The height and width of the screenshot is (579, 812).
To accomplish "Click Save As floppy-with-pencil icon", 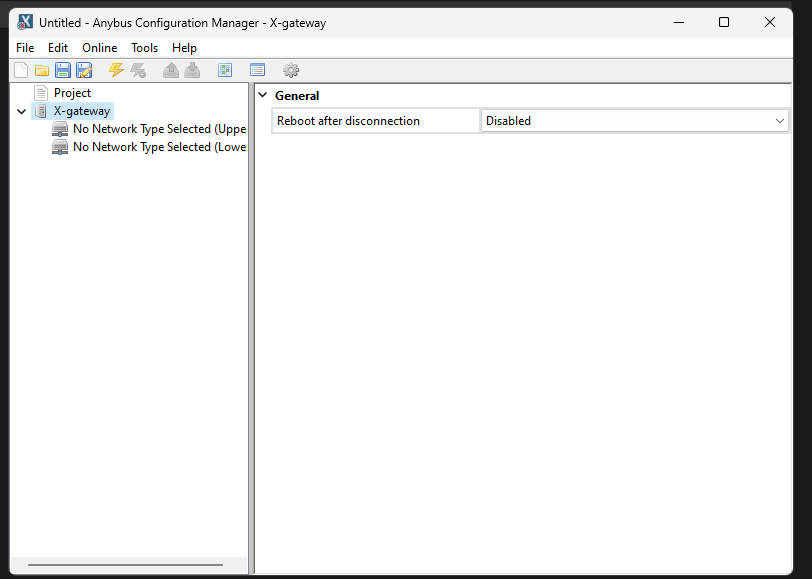I will point(84,70).
